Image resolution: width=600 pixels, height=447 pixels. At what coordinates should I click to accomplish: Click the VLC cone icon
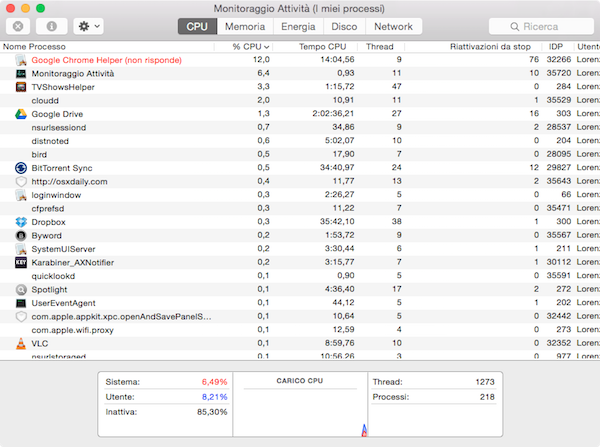click(21, 343)
